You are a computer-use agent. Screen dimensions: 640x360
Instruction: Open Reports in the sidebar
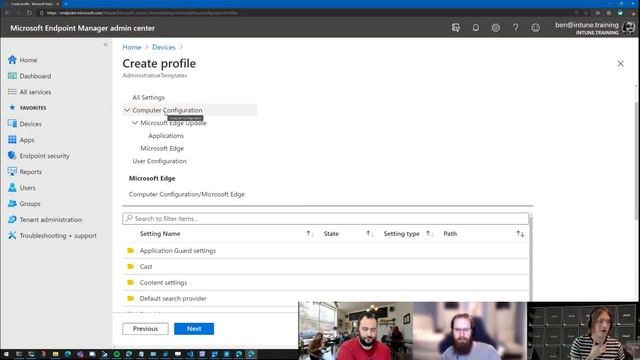pos(30,171)
